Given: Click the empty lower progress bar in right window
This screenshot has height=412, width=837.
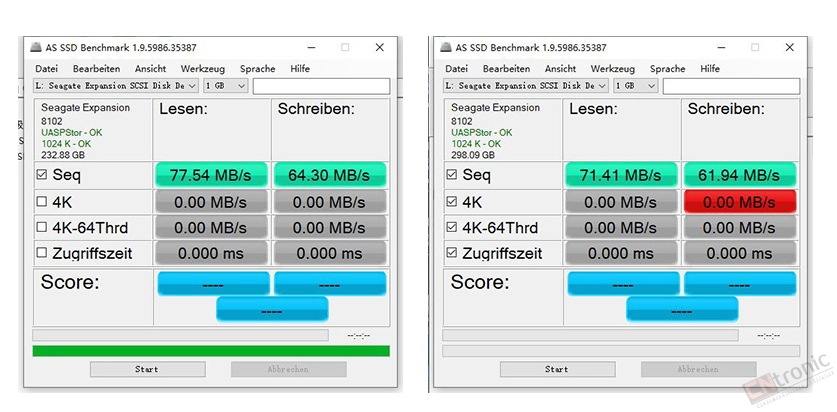Looking at the screenshot, I should tap(621, 351).
